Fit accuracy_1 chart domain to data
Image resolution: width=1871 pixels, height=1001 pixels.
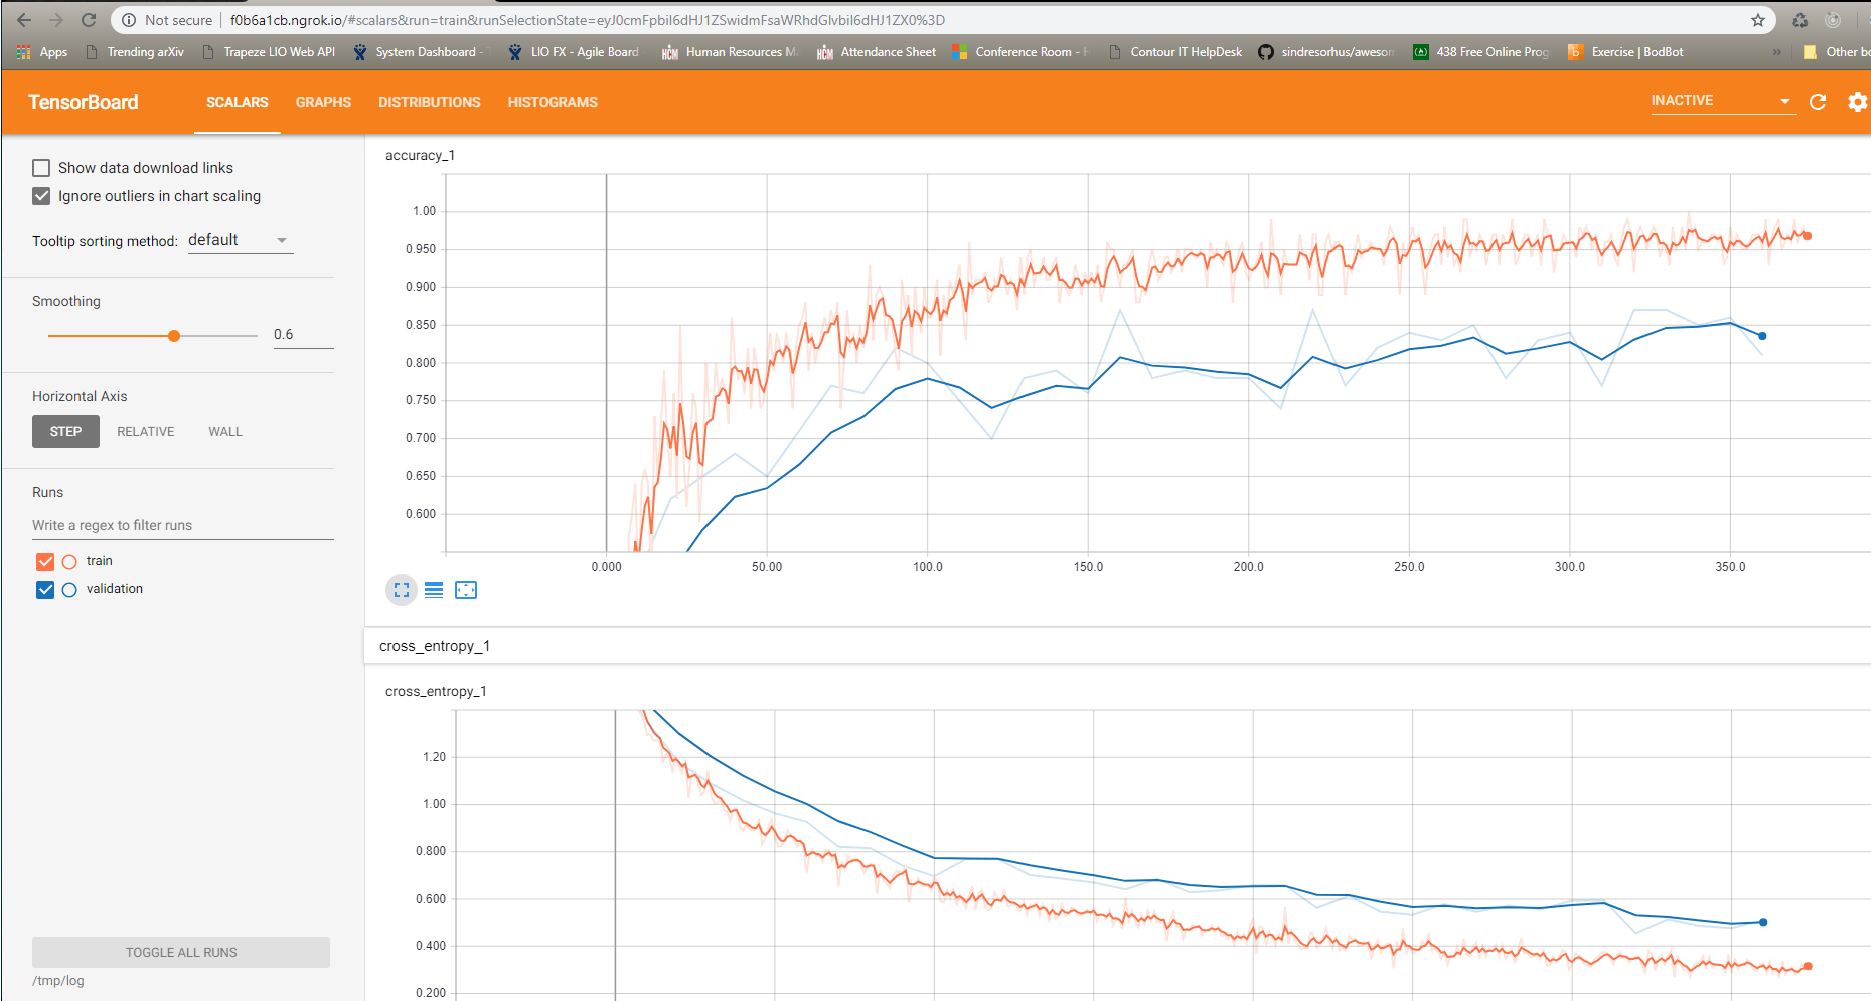pos(466,590)
